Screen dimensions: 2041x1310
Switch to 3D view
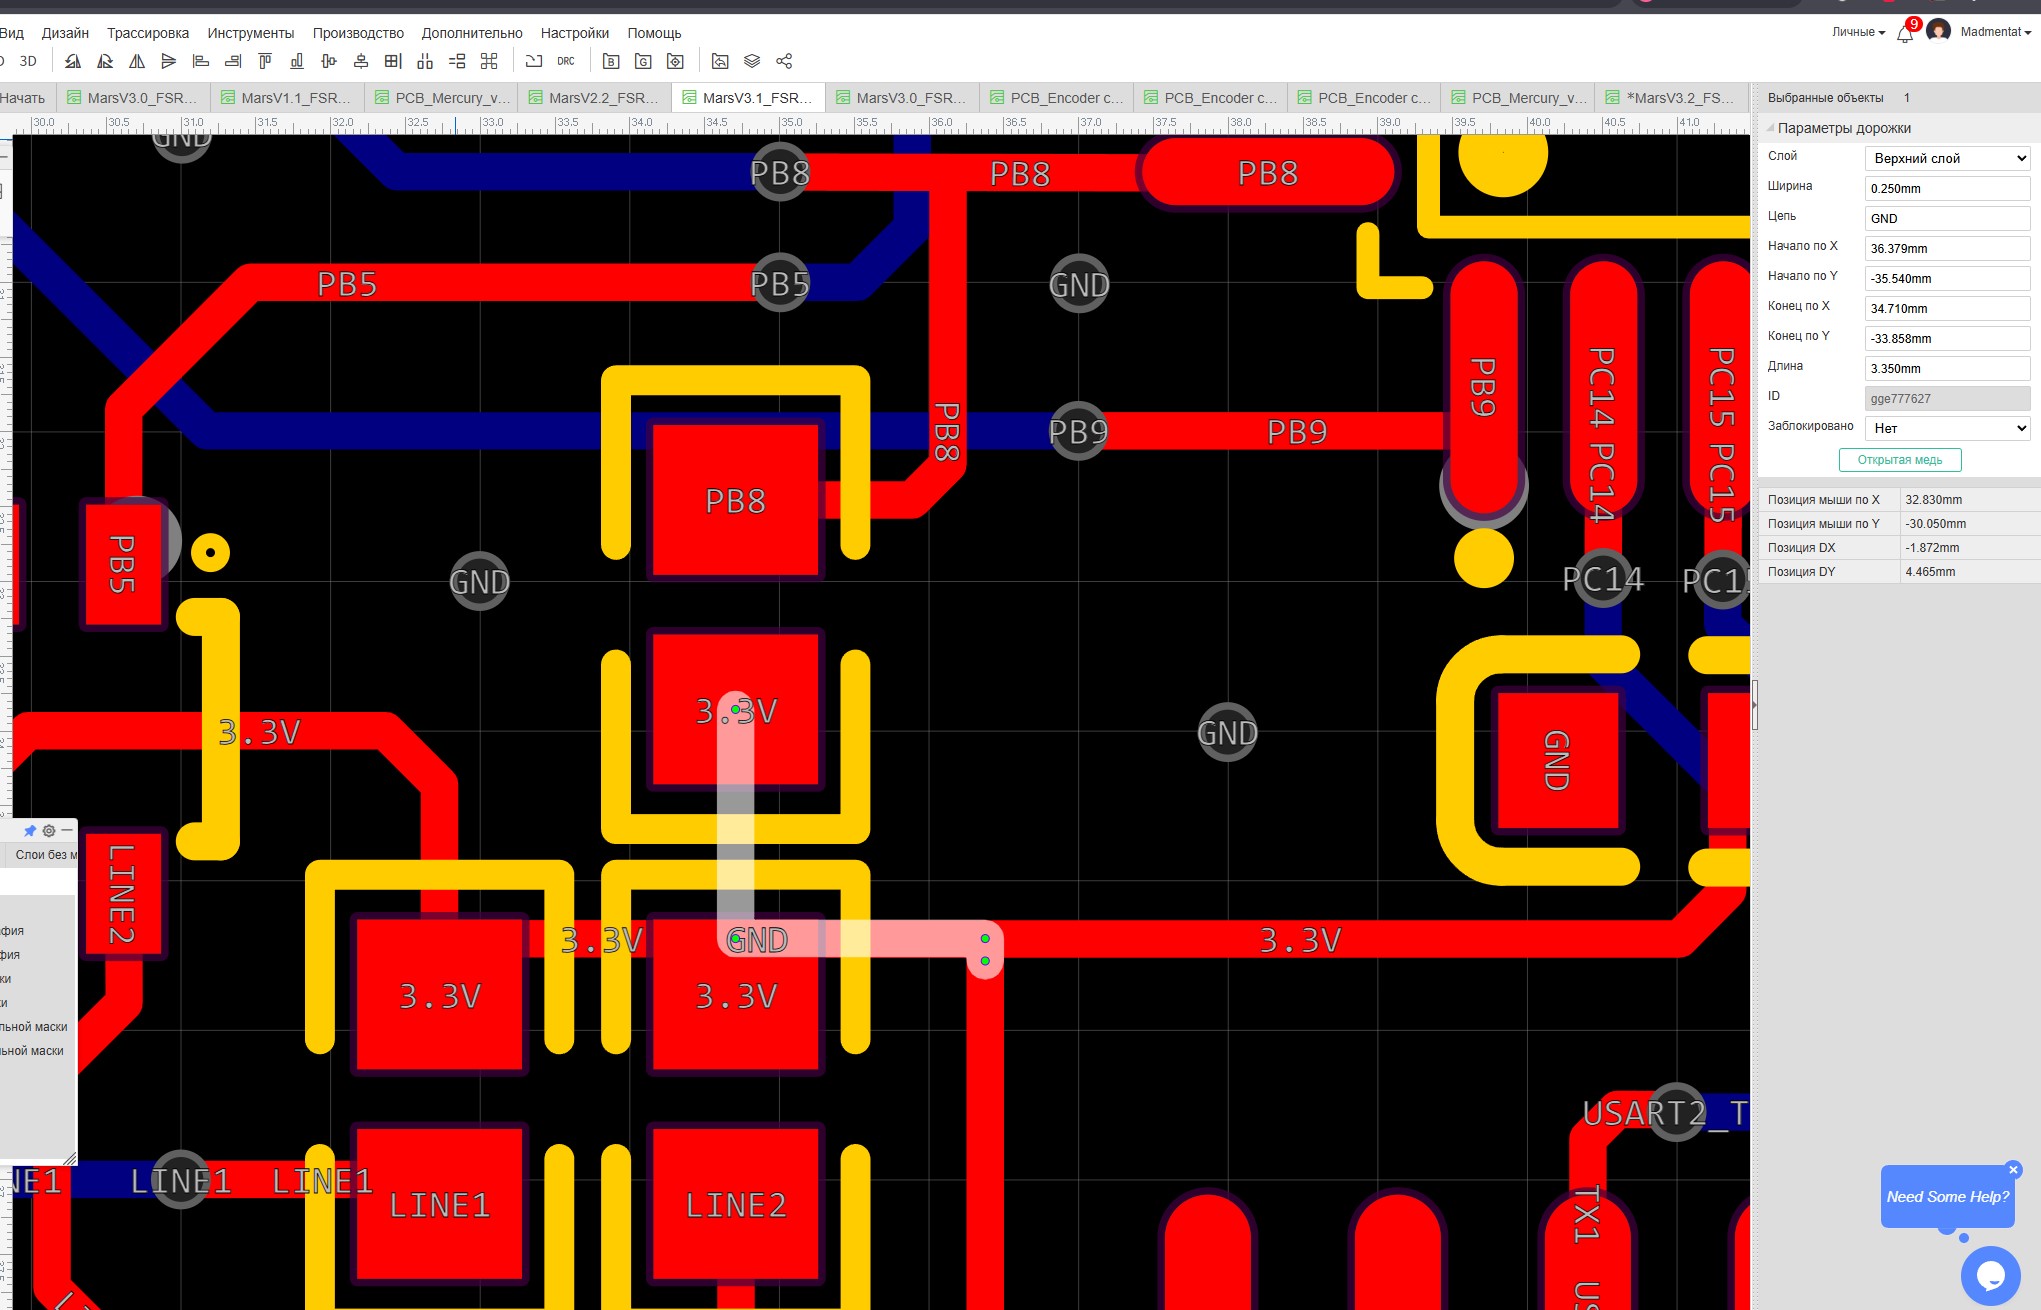pos(28,61)
